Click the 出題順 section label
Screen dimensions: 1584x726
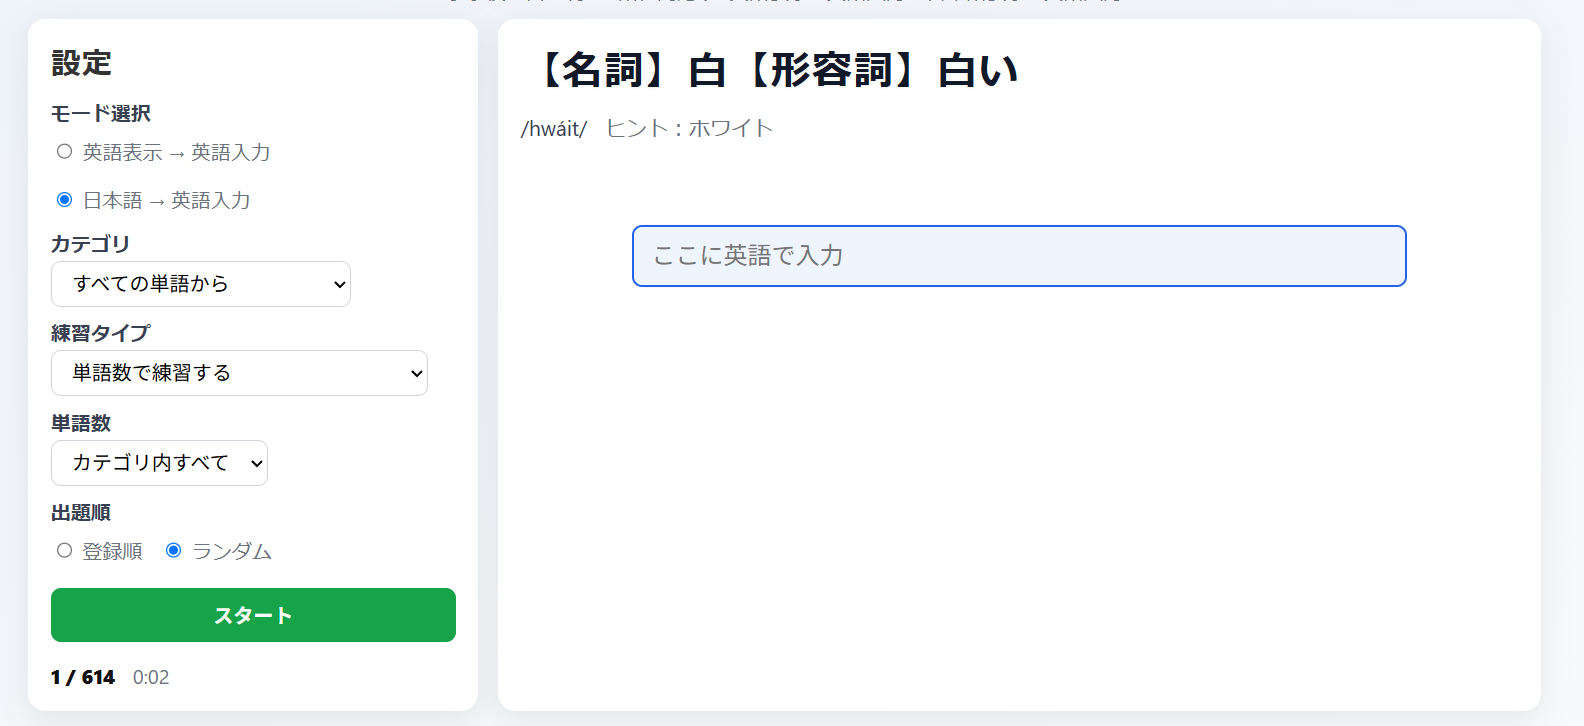(x=81, y=513)
